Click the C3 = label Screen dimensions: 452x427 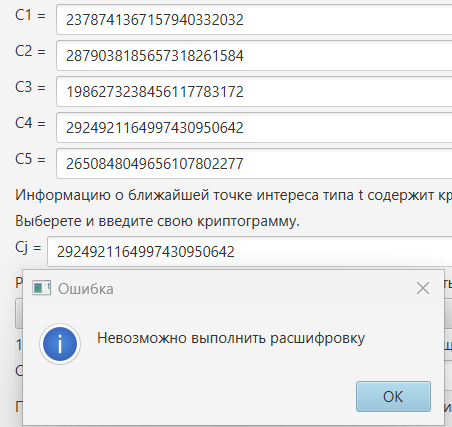coord(30,87)
